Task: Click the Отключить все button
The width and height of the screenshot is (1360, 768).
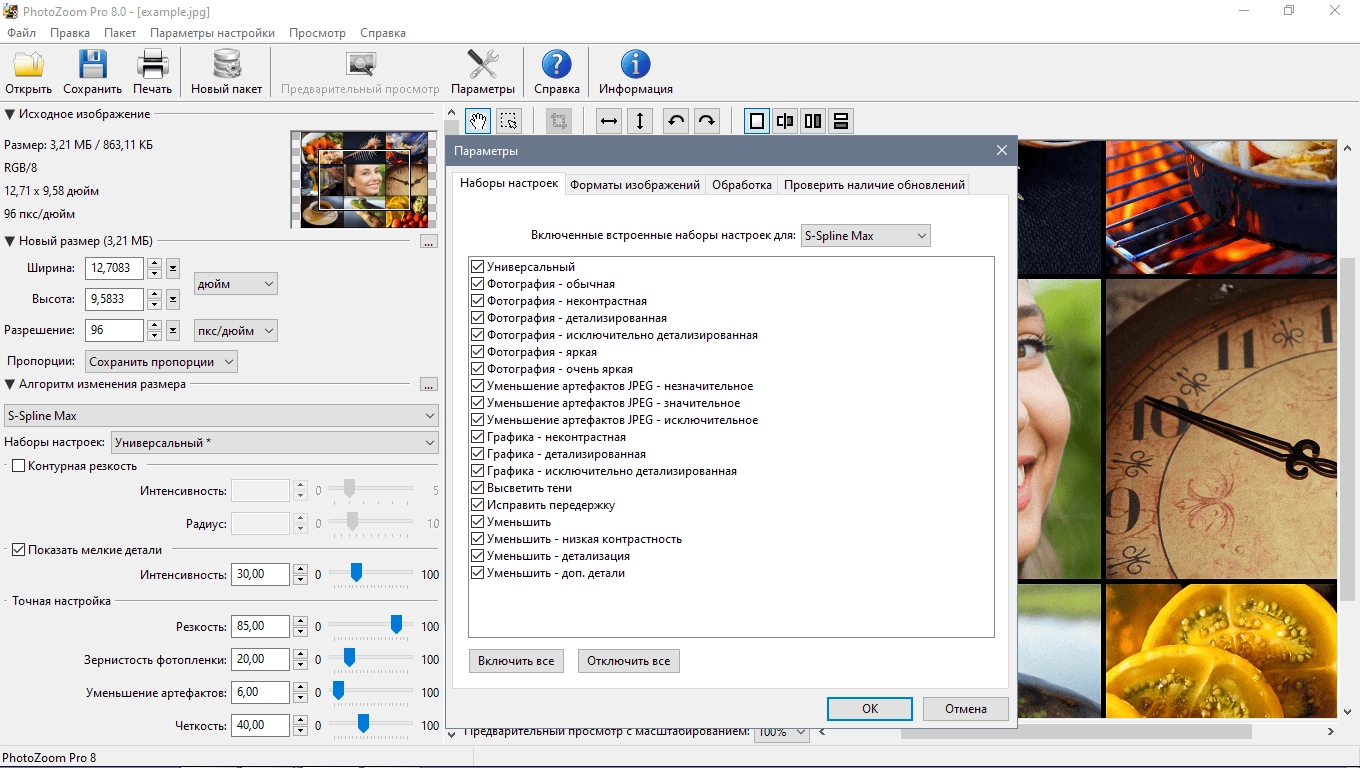Action: 629,661
